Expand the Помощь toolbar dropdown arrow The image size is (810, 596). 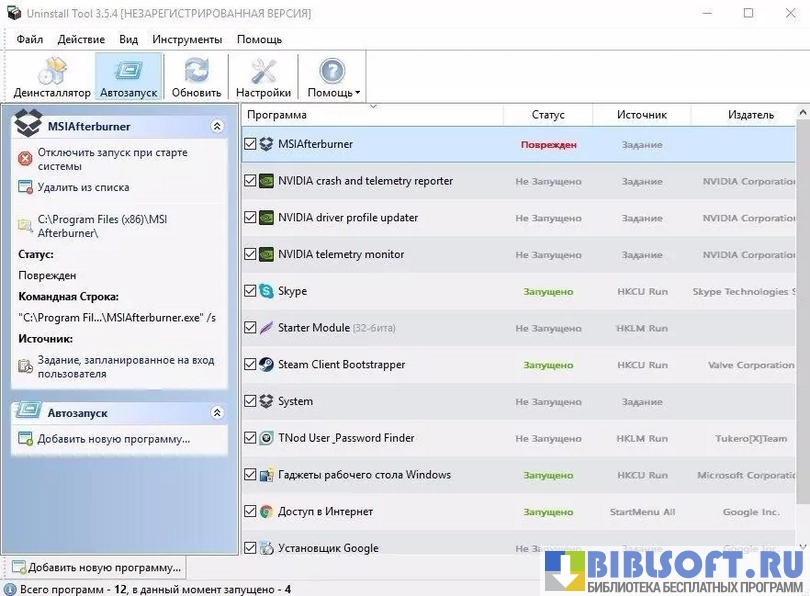(357, 93)
